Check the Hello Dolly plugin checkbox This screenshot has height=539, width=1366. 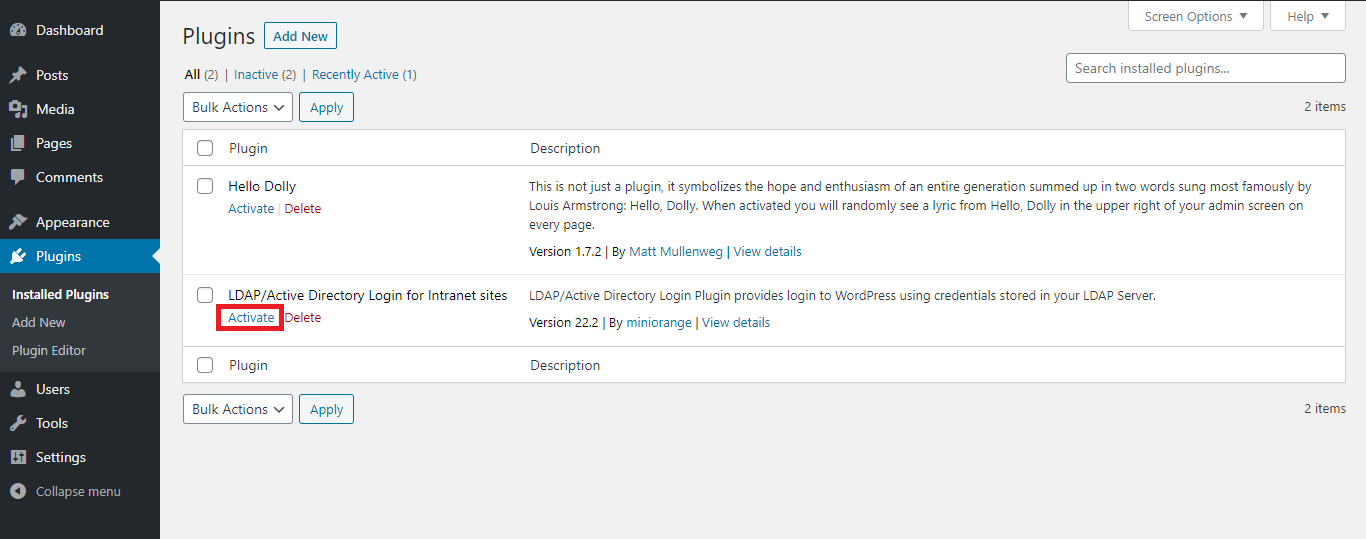point(205,186)
